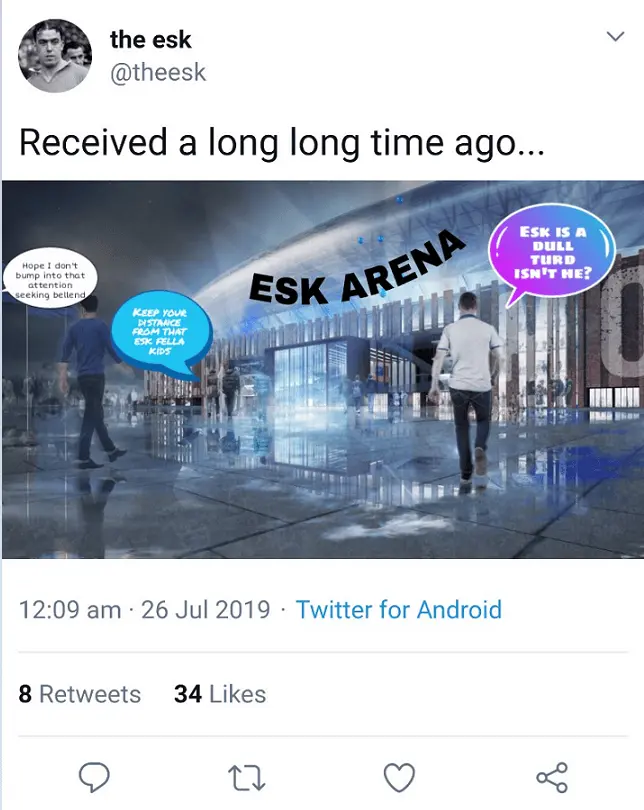
Task: Click the "ESK ARENA" text in the image
Action: click(x=357, y=268)
